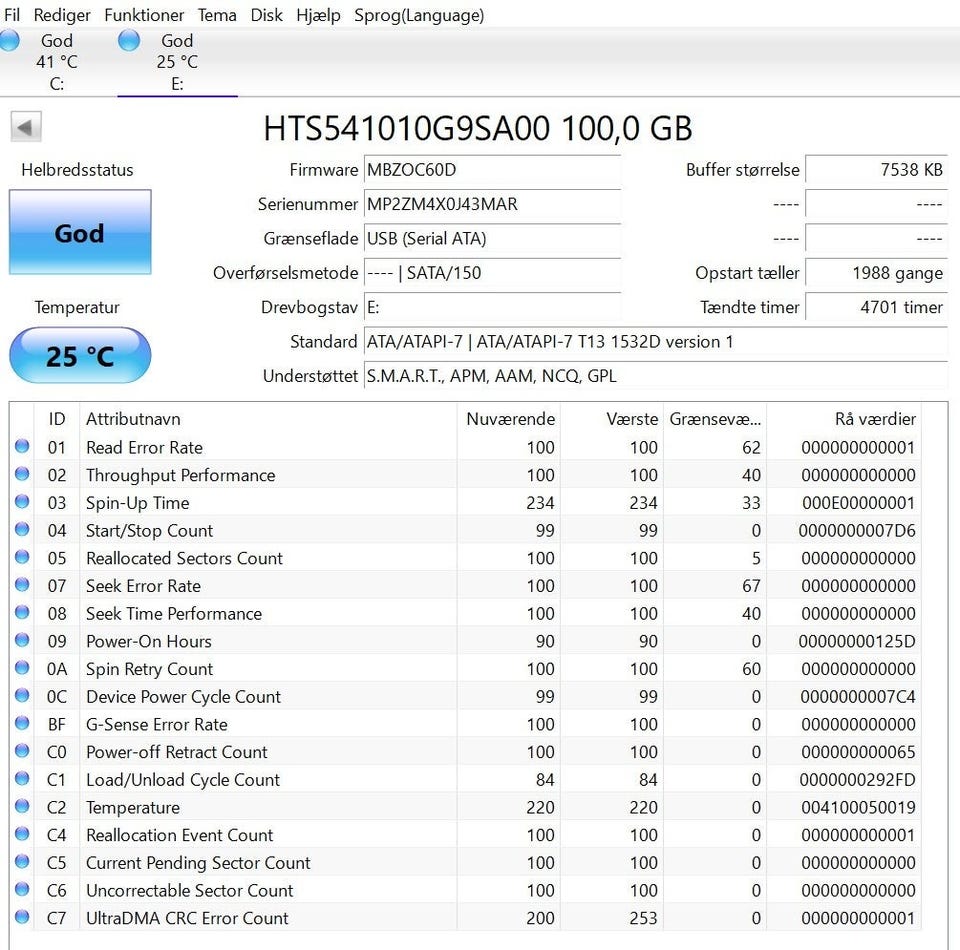Click the E: drive status orb

[x=129, y=41]
